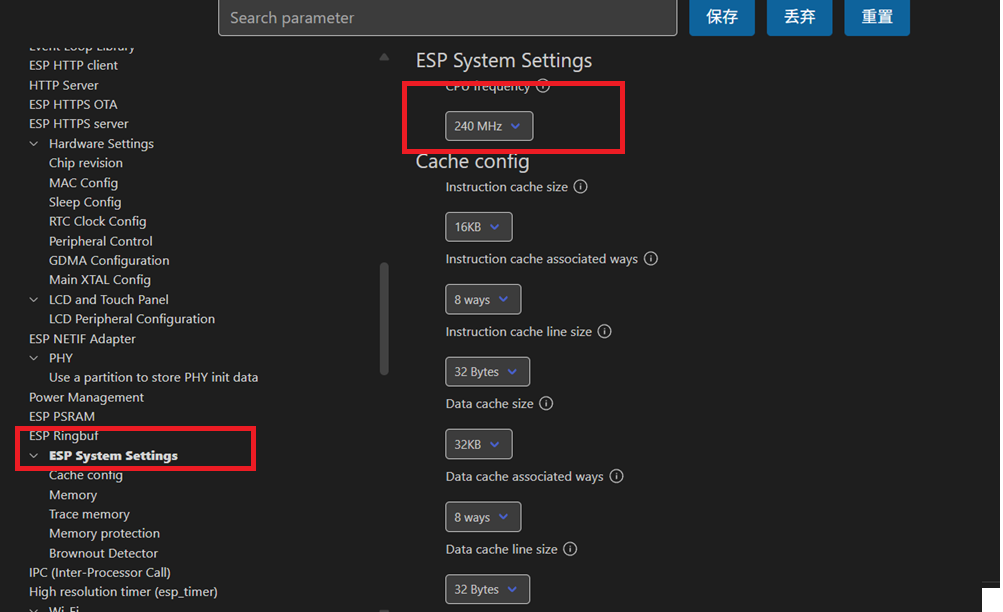Select IPC (Inter-Processor Call) in sidebar
The width and height of the screenshot is (1003, 612).
[100, 572]
